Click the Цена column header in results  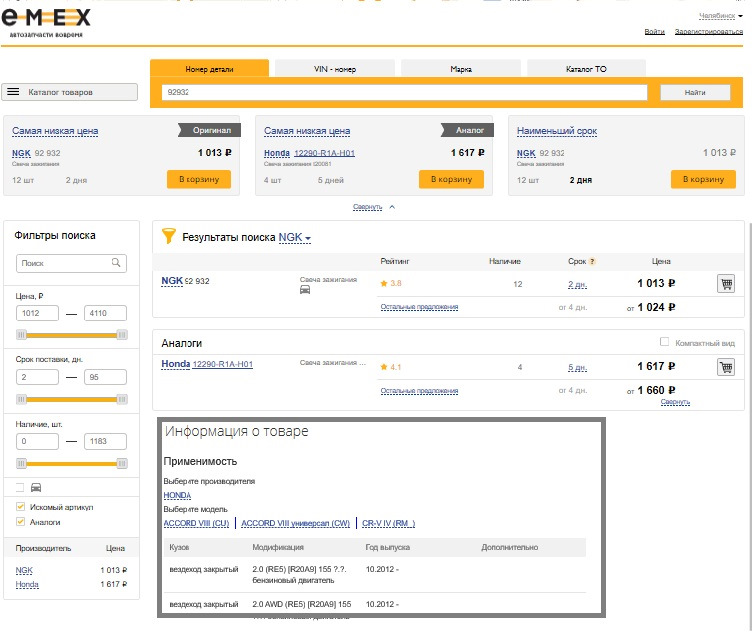tap(661, 261)
